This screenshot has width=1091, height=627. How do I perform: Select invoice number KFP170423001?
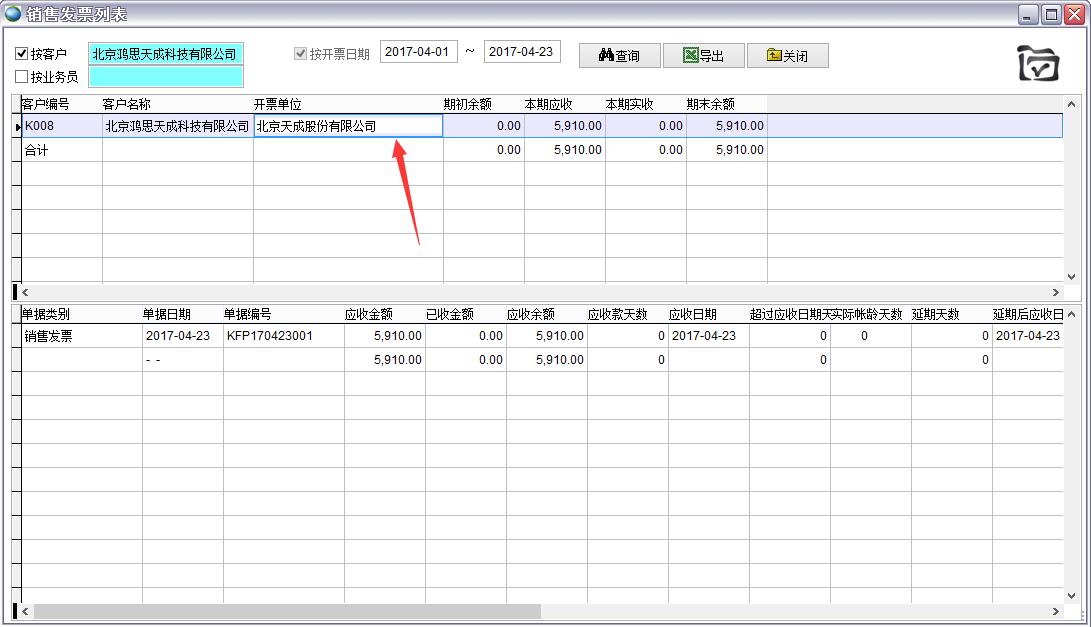point(270,336)
